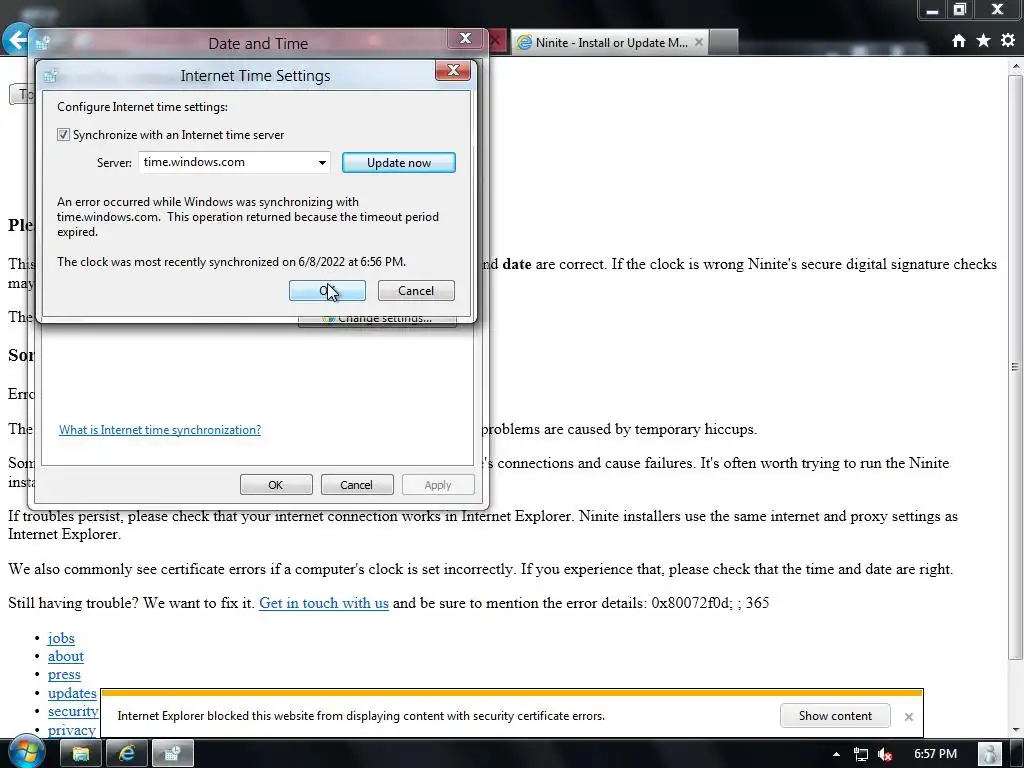Close the Ninite browser tab
The image size is (1024, 768).
(x=699, y=42)
